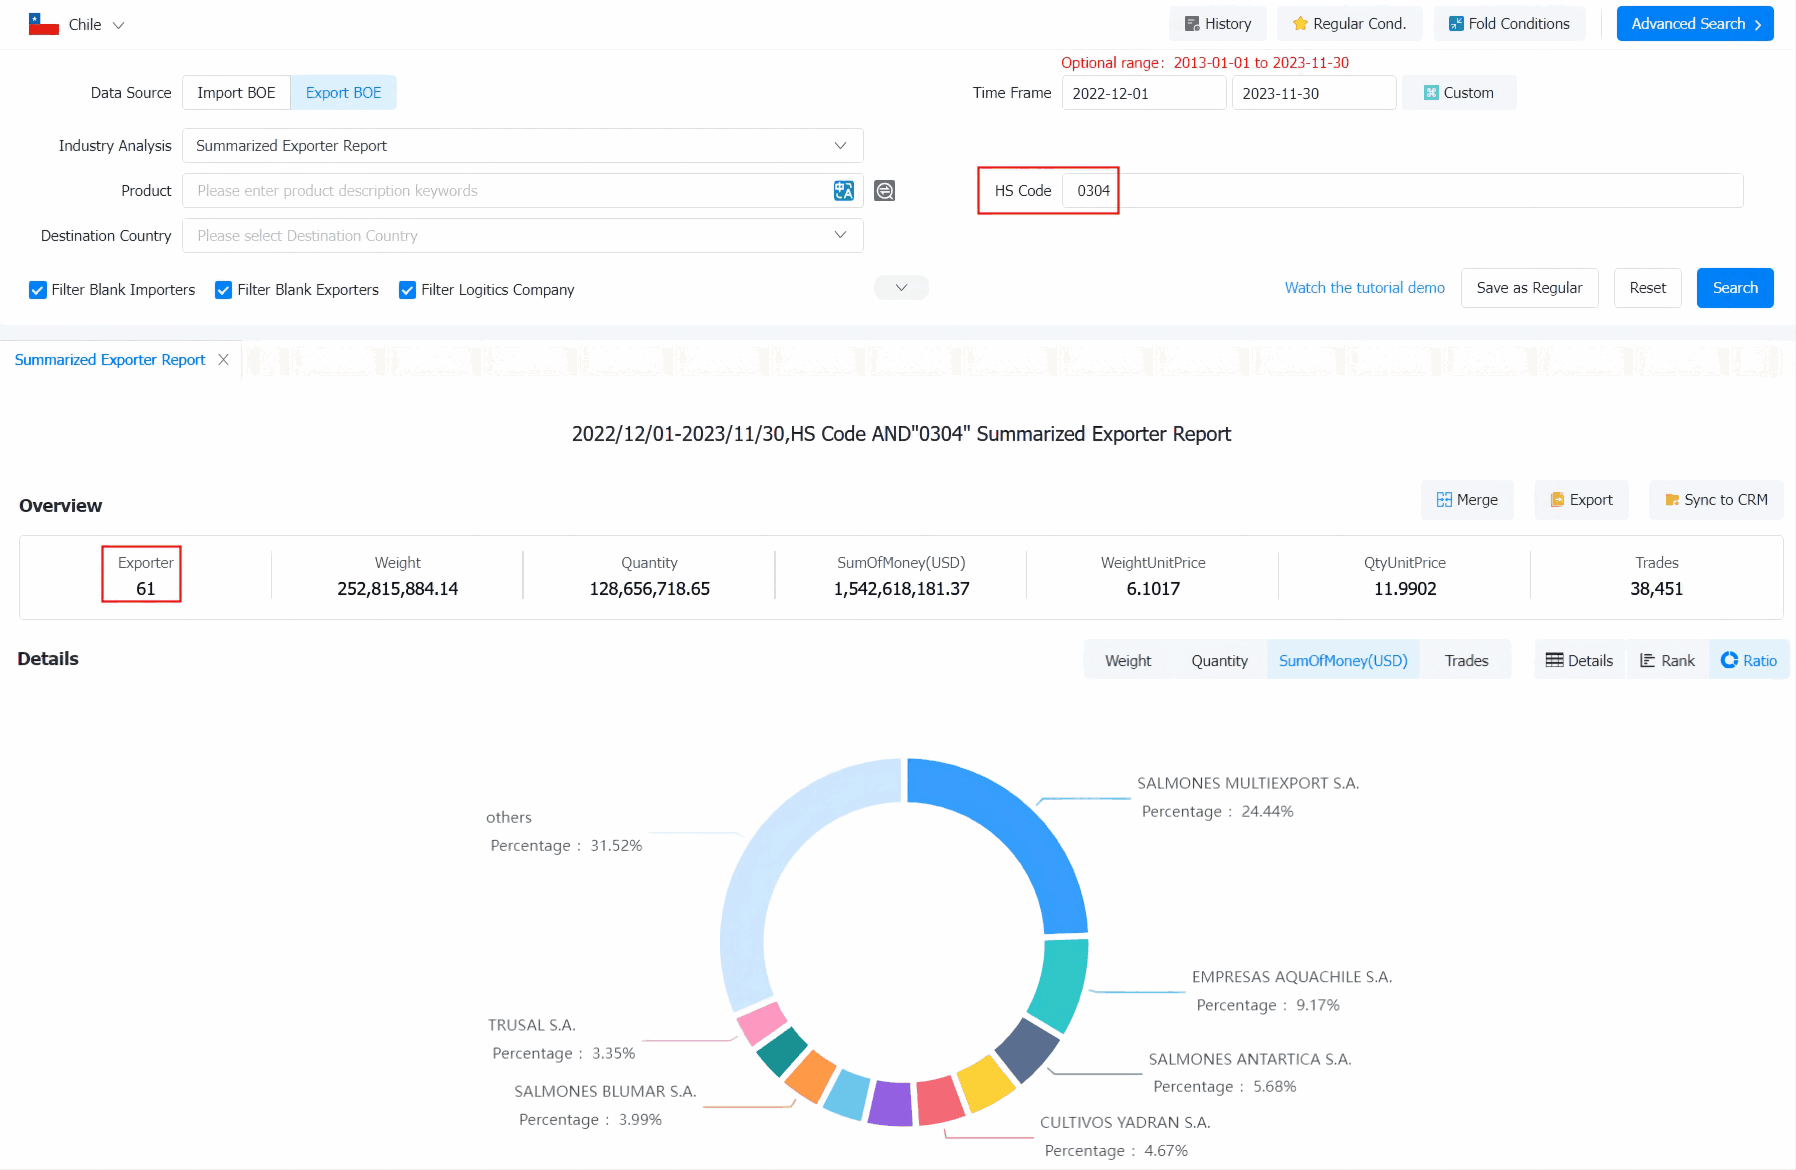Image resolution: width=1796 pixels, height=1170 pixels.
Task: Select Import BOE data source
Action: [x=236, y=93]
